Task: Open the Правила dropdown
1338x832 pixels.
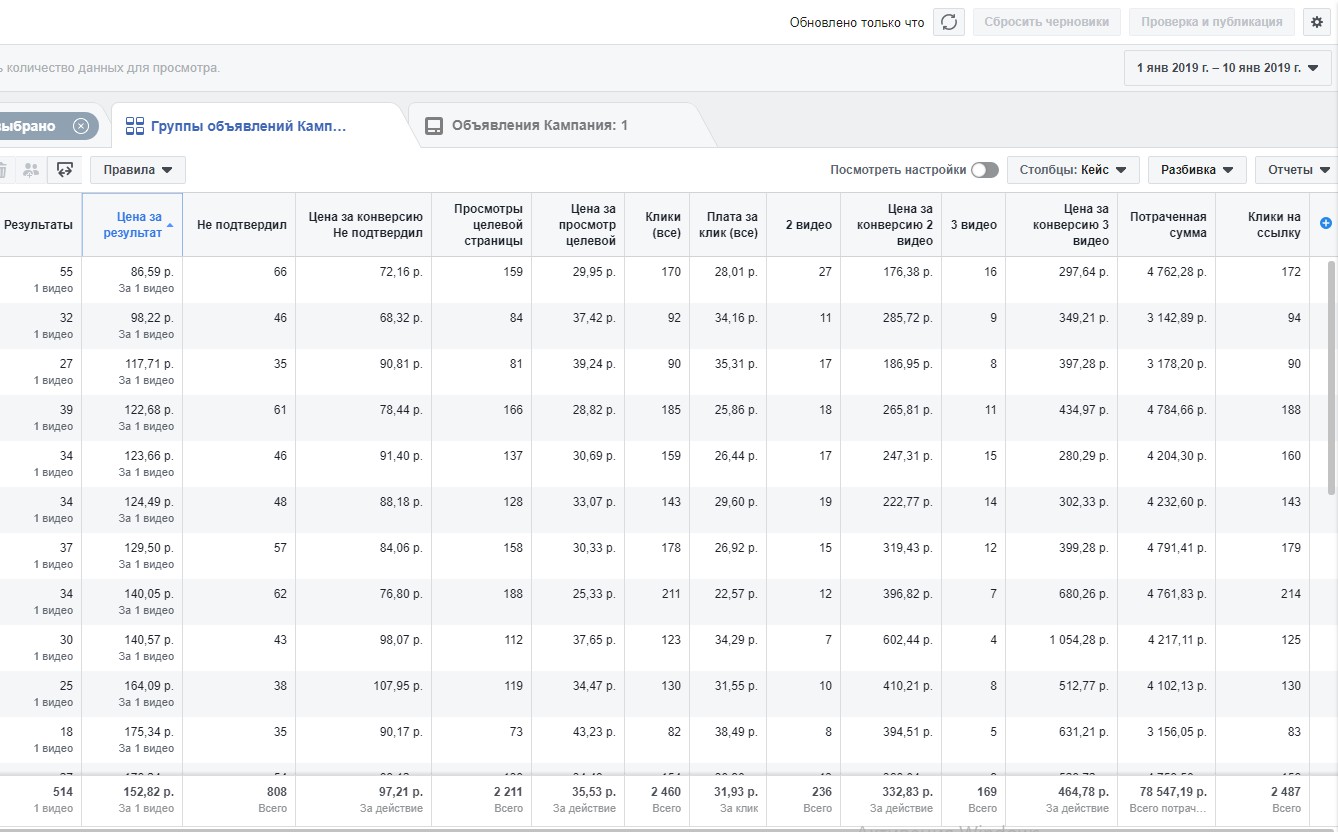Action: pos(138,170)
